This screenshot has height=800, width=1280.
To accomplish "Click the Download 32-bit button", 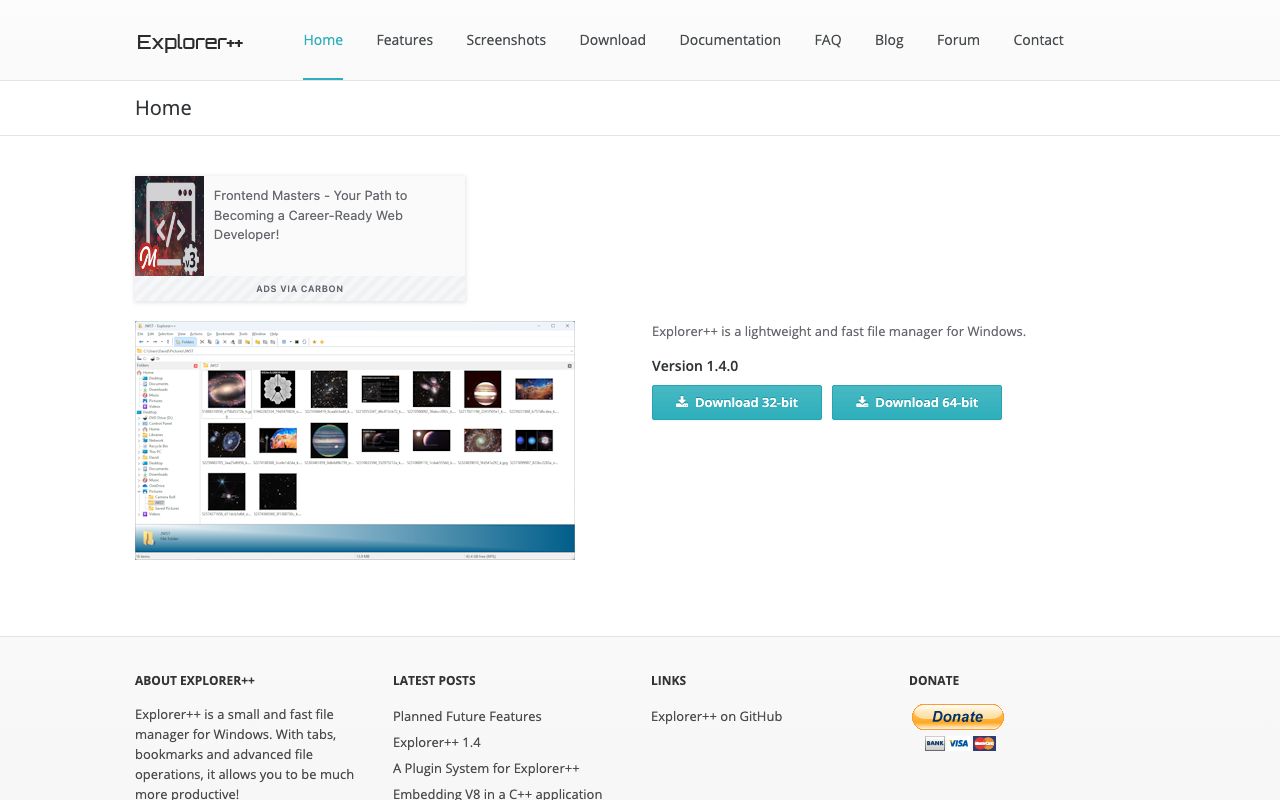I will [737, 403].
